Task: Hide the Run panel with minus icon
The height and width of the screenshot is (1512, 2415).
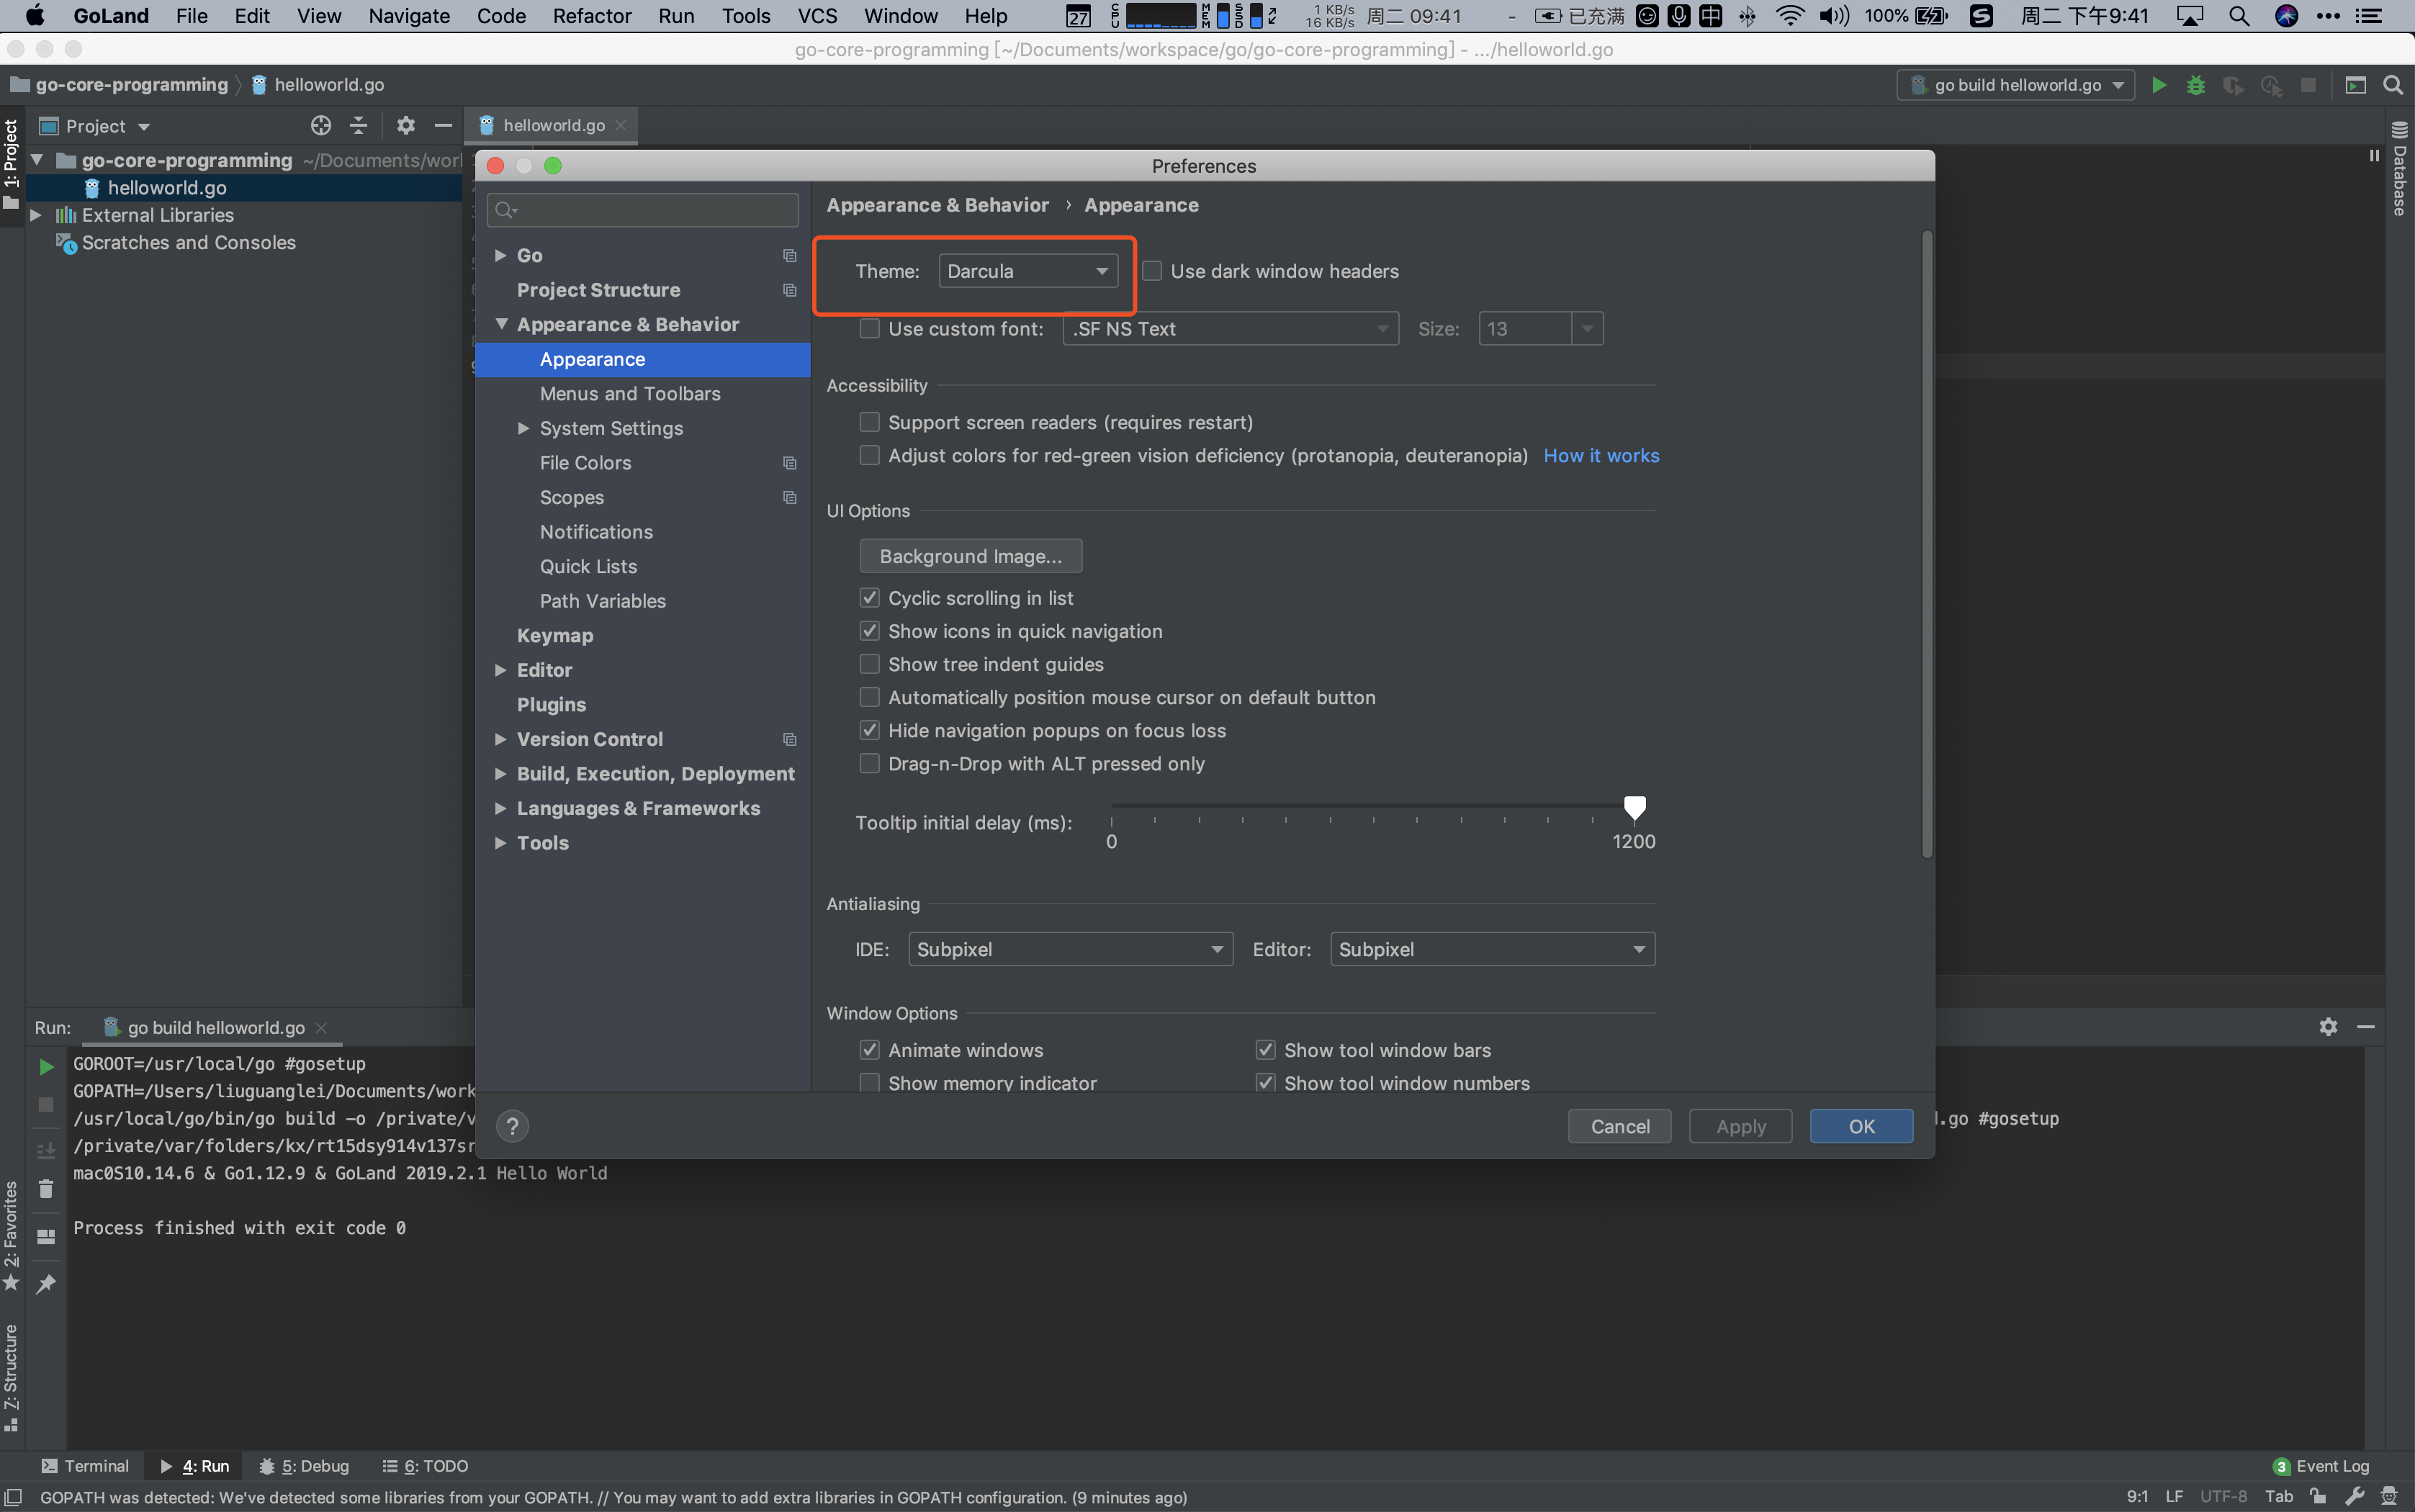Action: point(2366,1027)
